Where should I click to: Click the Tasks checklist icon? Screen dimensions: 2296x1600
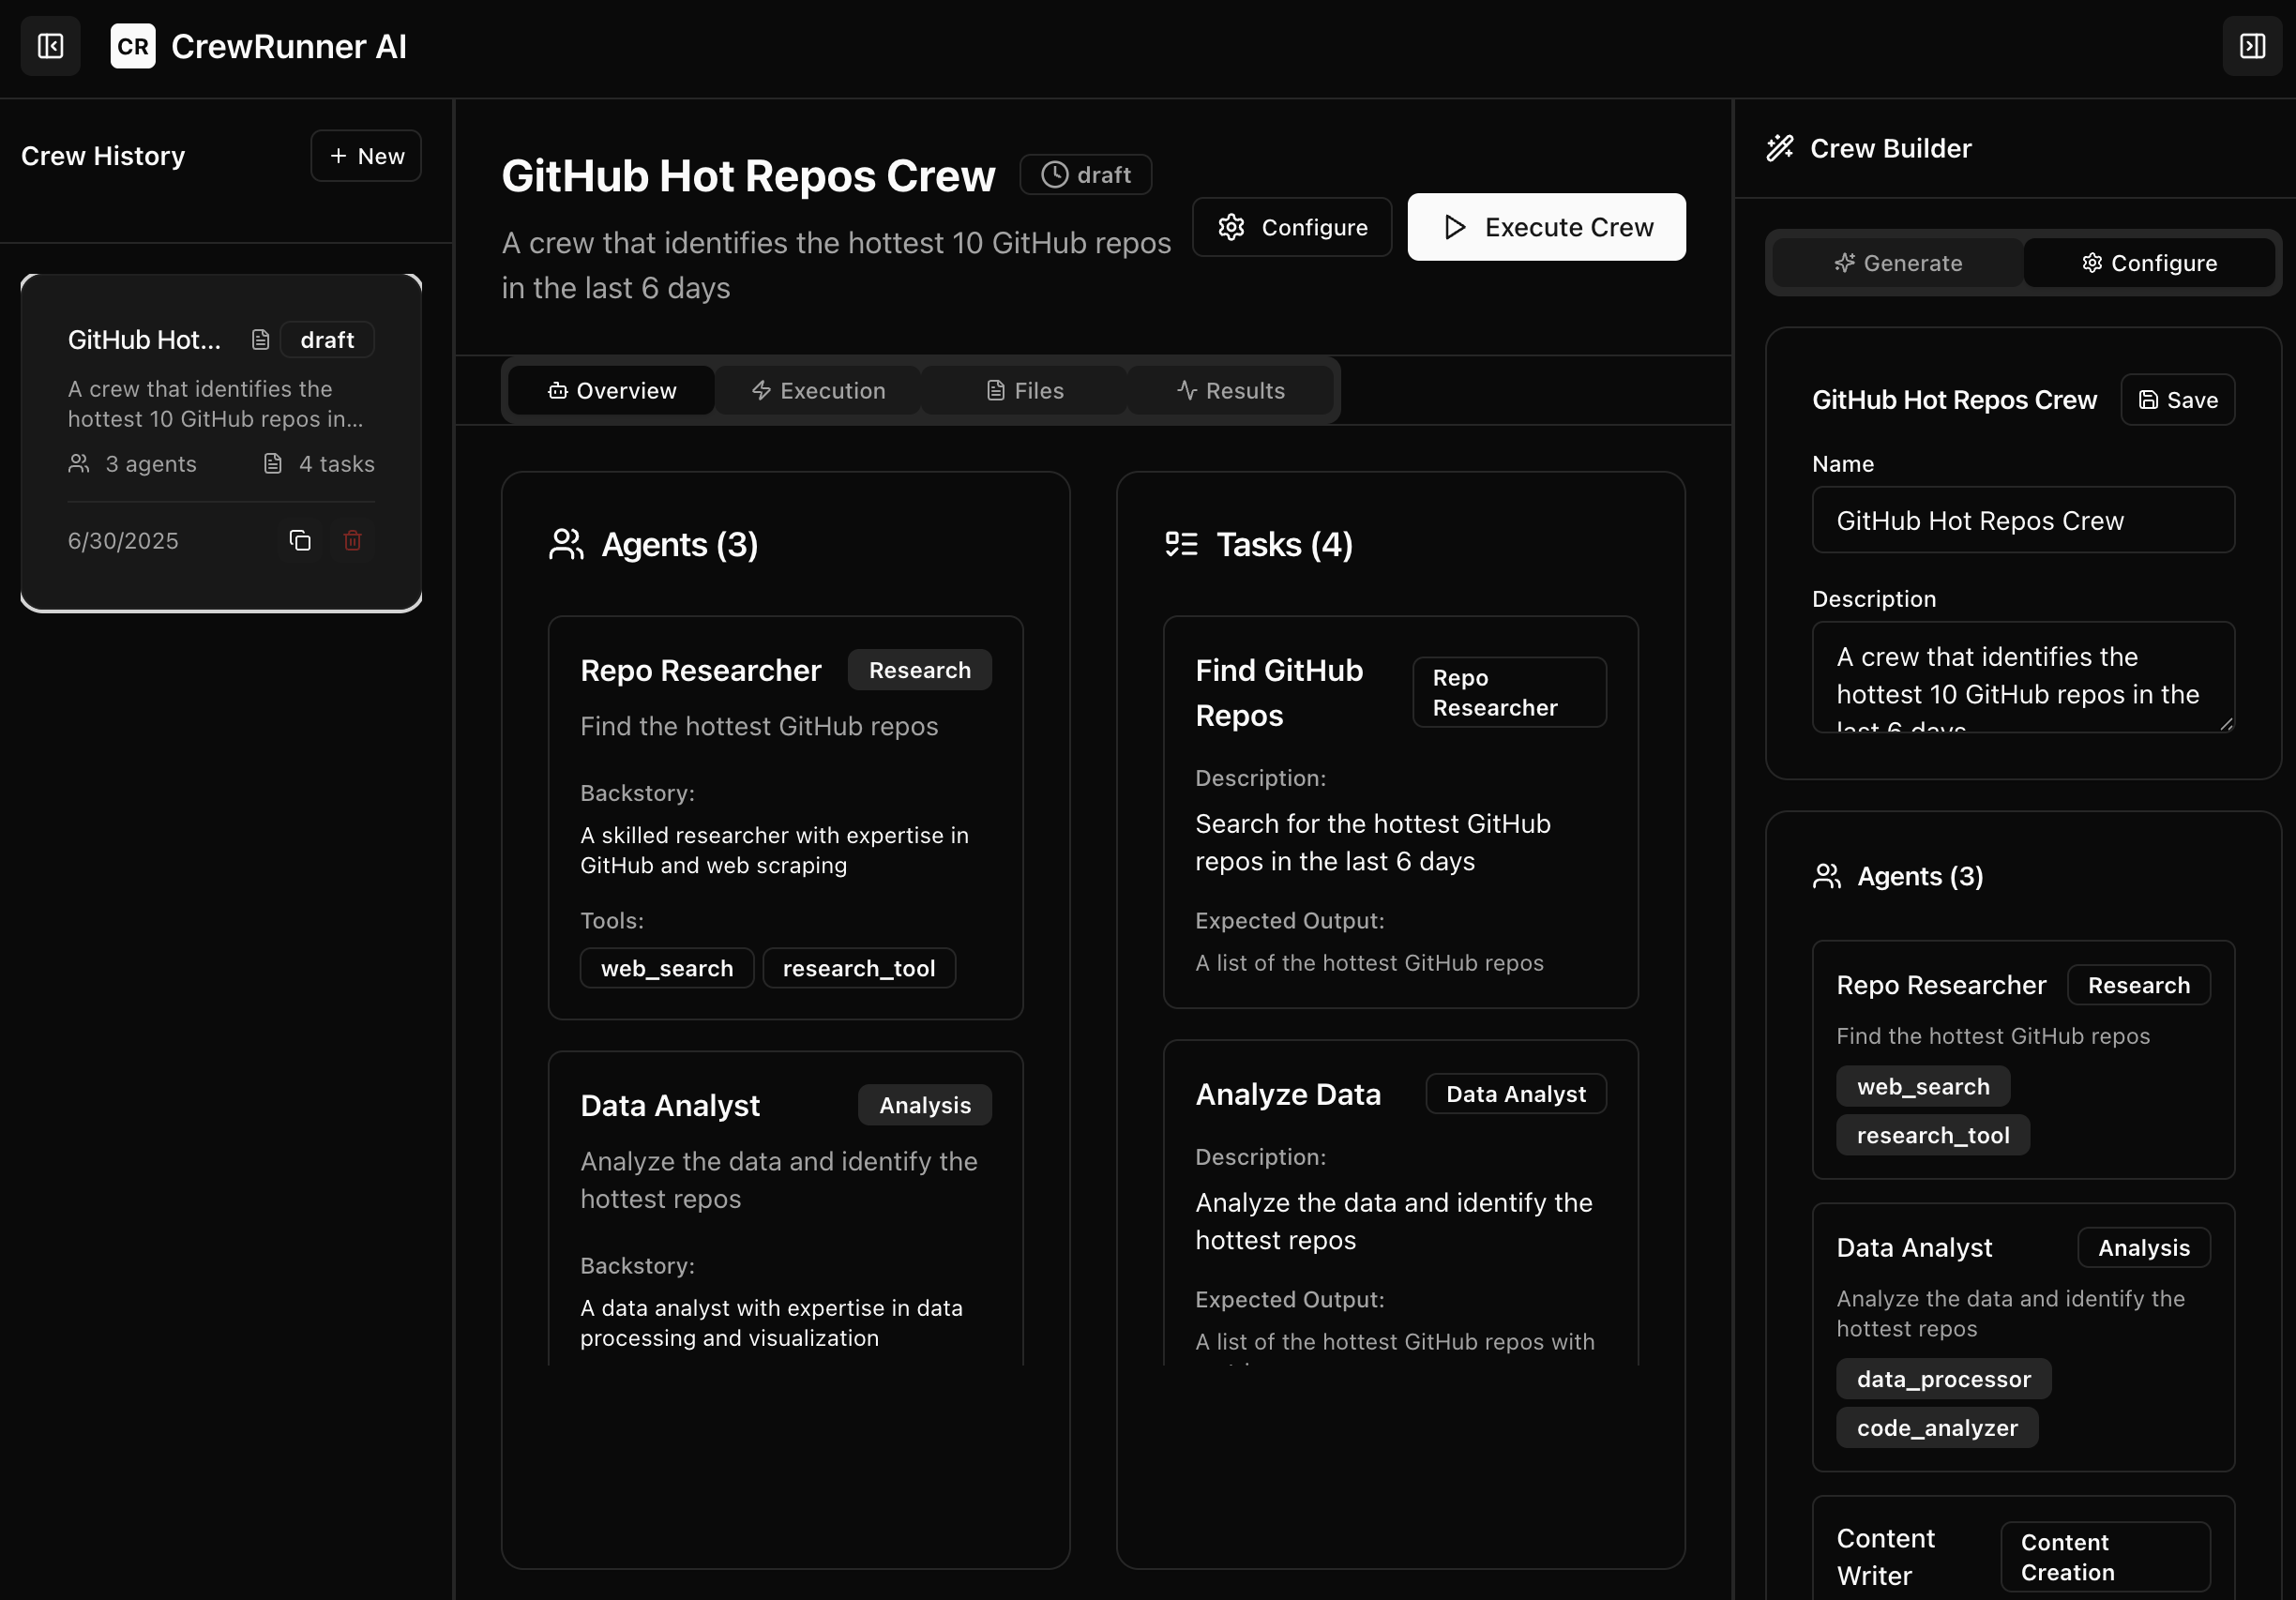point(1181,545)
